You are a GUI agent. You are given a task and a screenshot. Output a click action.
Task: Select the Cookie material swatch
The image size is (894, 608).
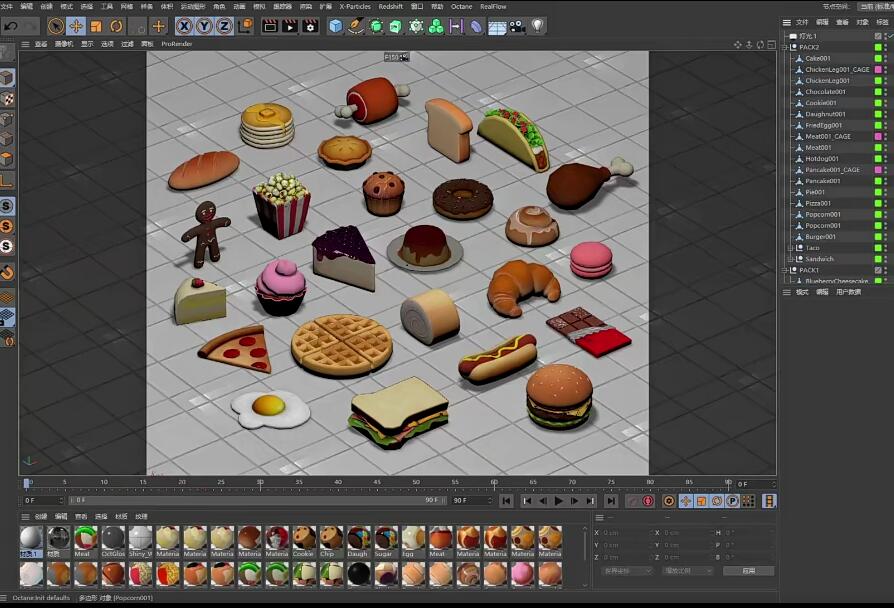coord(303,538)
